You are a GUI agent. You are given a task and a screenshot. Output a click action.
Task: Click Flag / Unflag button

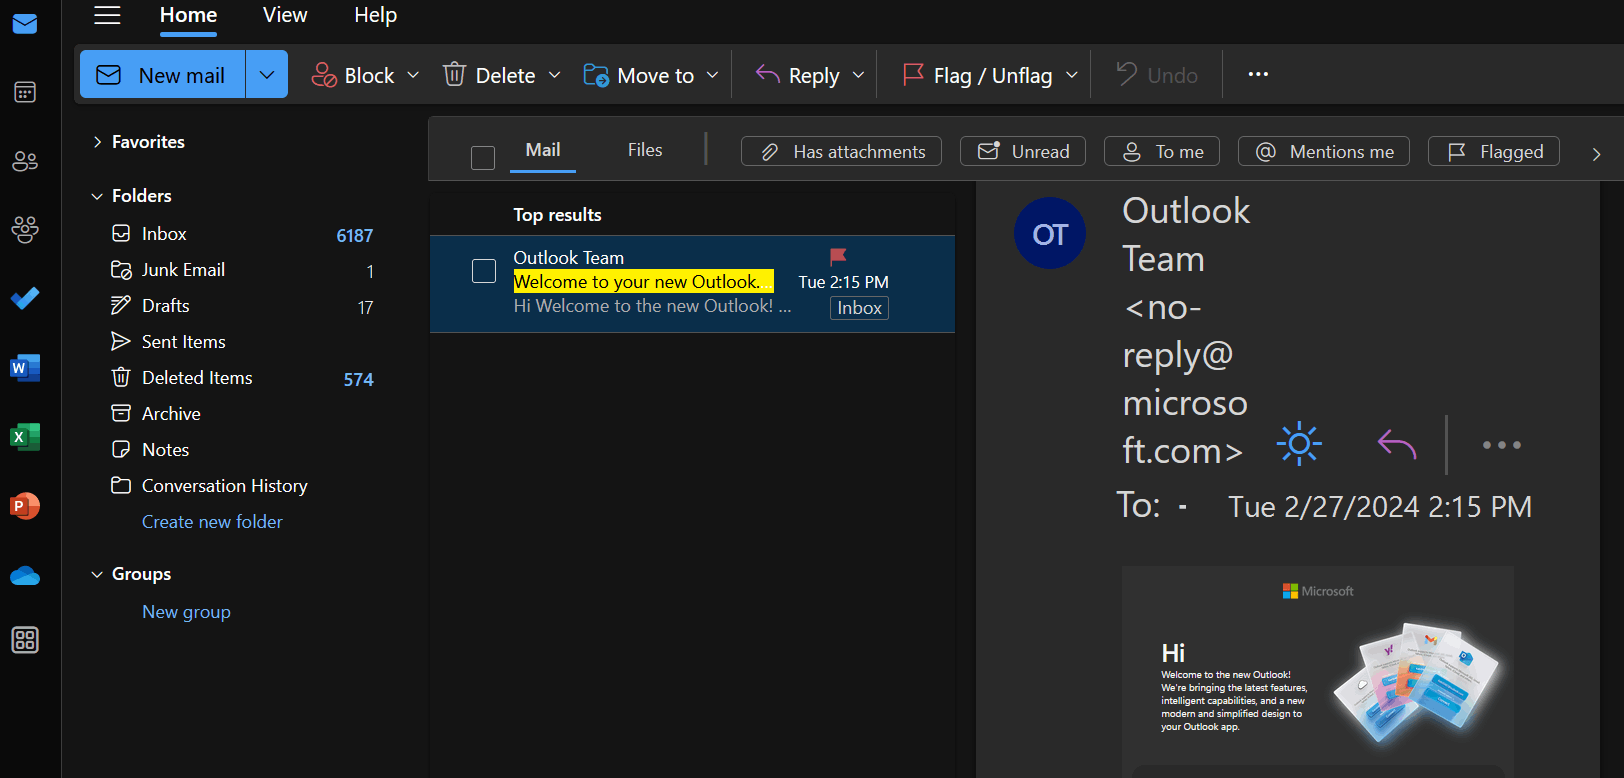click(x=977, y=75)
